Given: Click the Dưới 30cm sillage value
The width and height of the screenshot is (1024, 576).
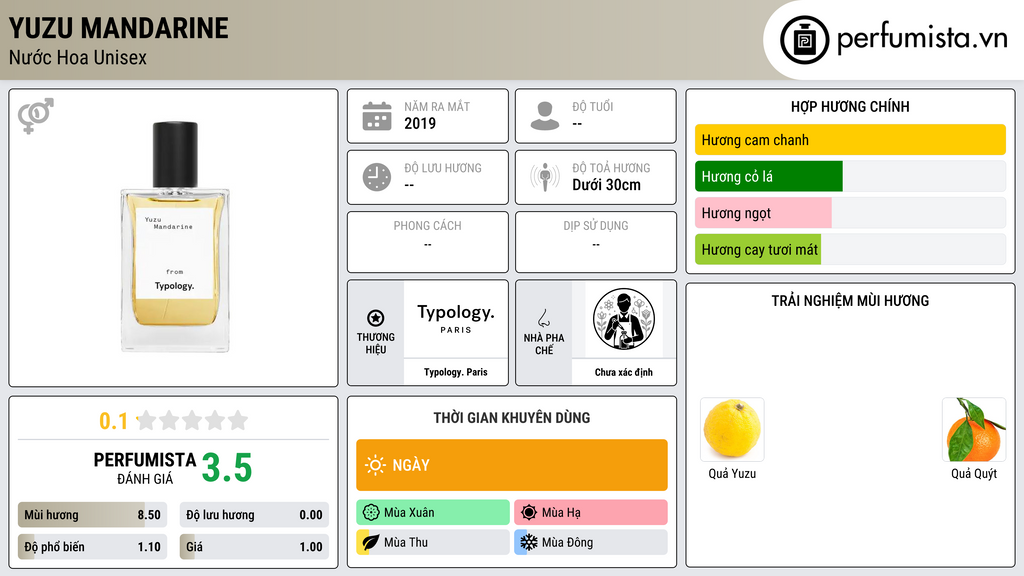Looking at the screenshot, I should [x=607, y=185].
